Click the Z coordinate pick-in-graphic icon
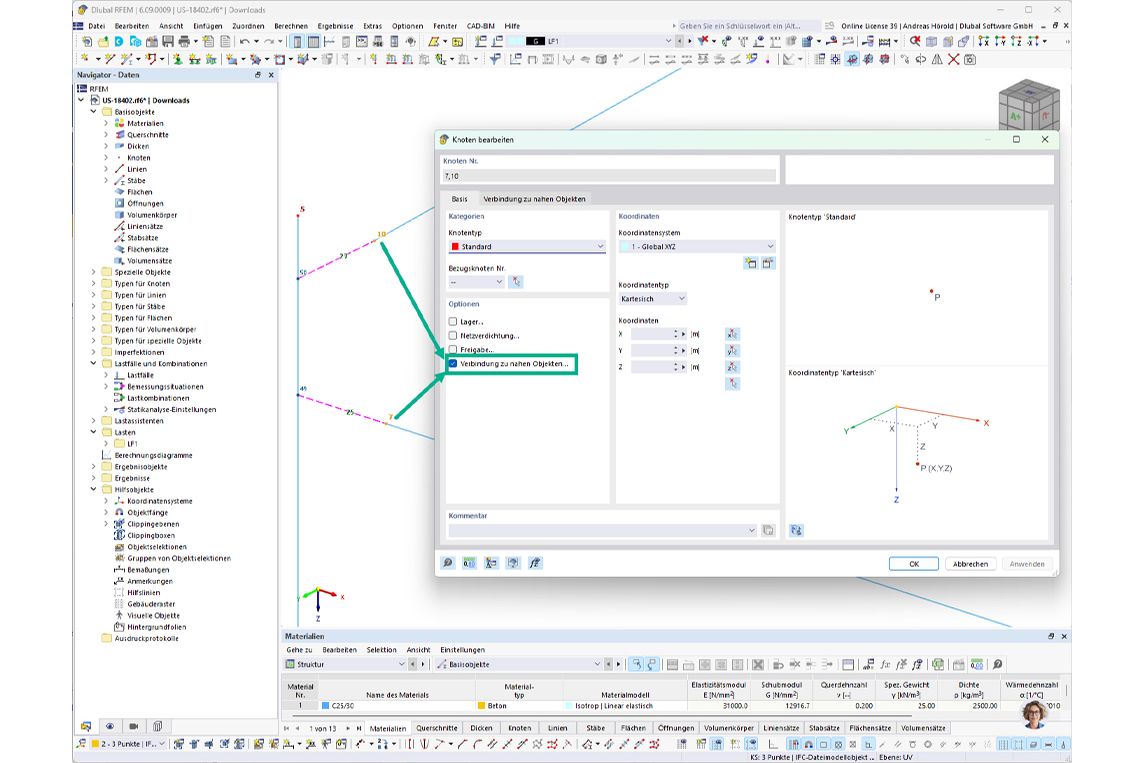 (x=732, y=367)
